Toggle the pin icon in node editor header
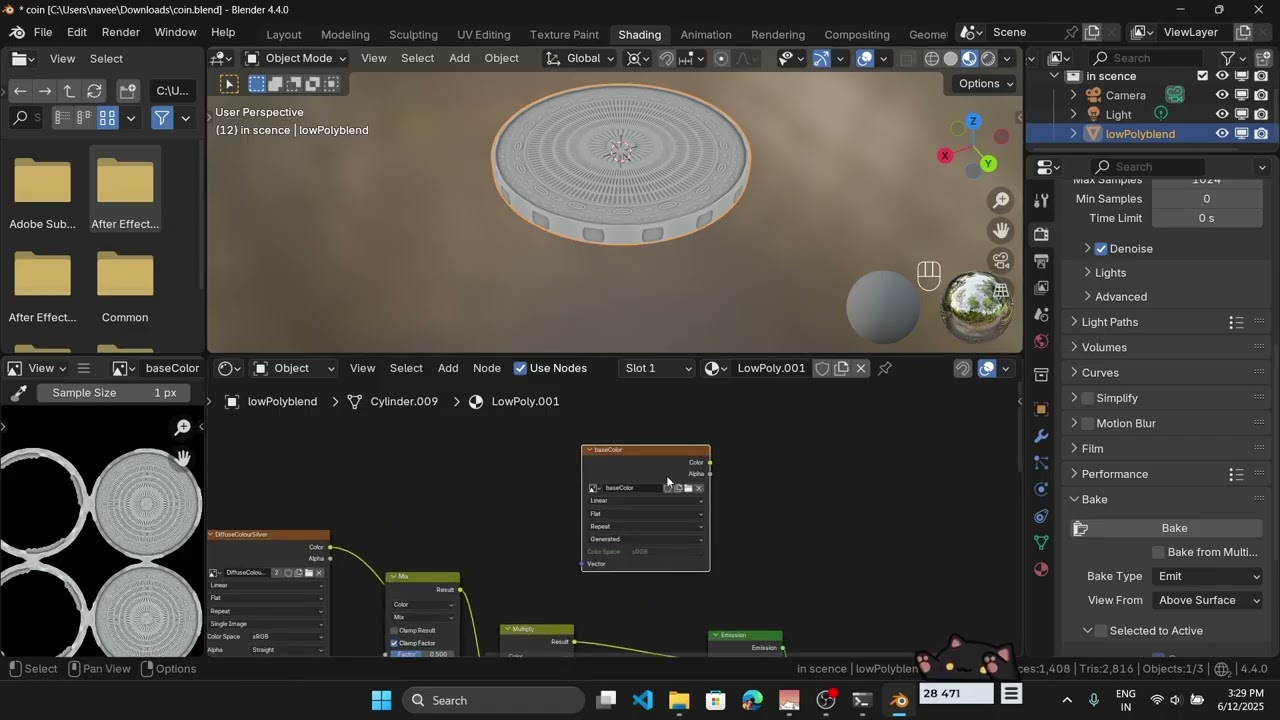Viewport: 1280px width, 720px height. (885, 368)
